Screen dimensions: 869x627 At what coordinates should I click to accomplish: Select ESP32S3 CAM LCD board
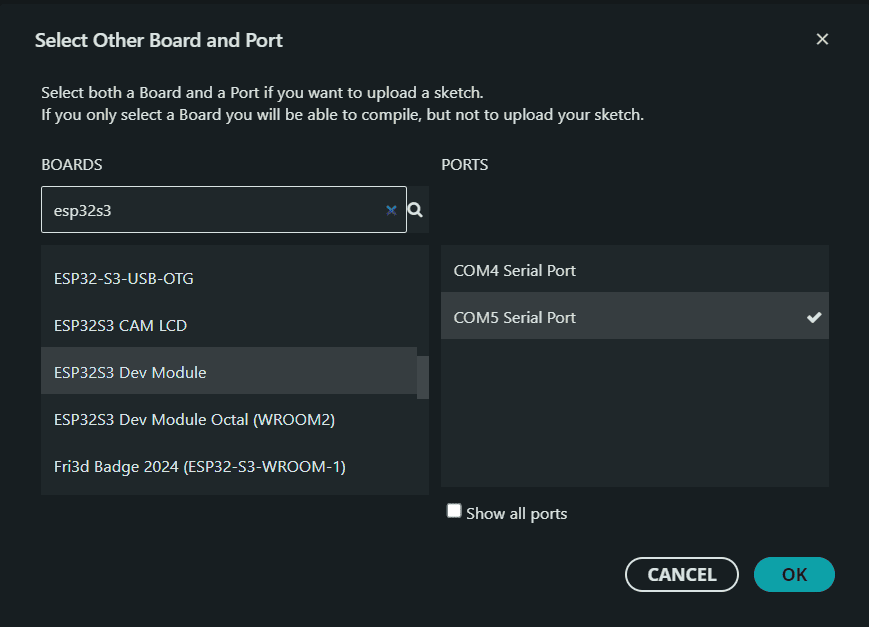229,325
